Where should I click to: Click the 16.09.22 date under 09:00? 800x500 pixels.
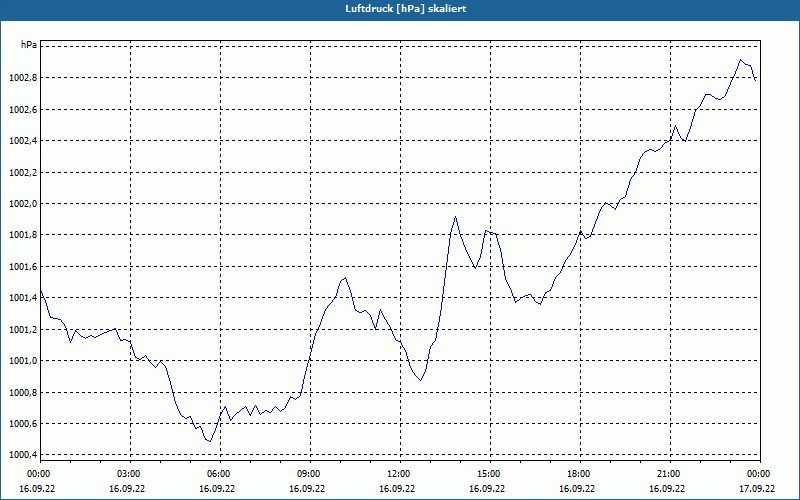click(307, 489)
